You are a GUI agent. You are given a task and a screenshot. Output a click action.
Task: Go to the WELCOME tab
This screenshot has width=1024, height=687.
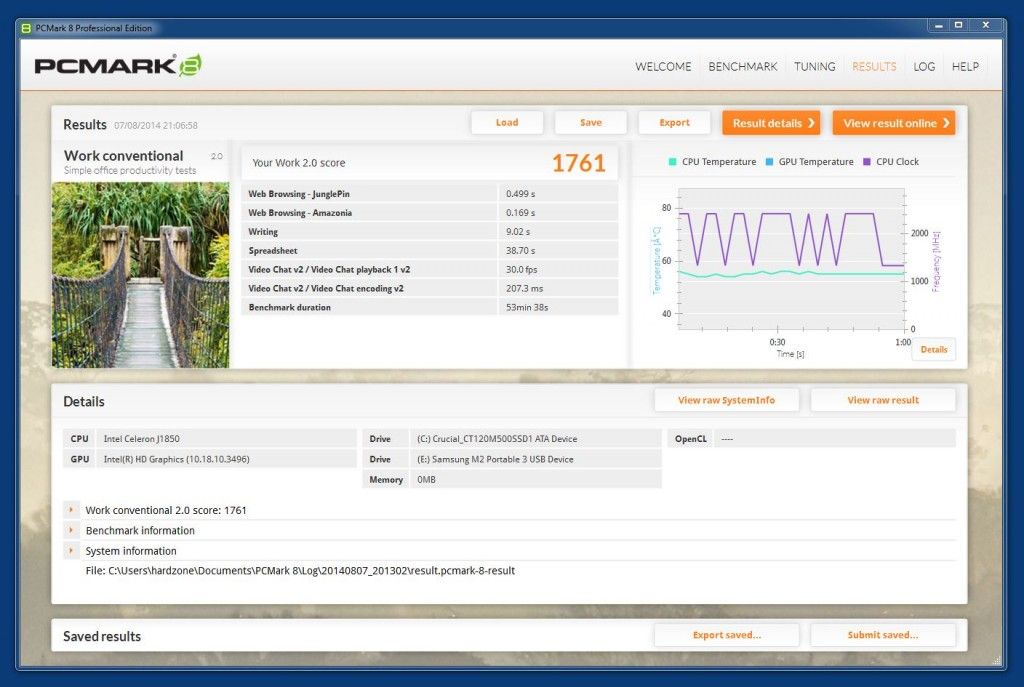click(663, 67)
